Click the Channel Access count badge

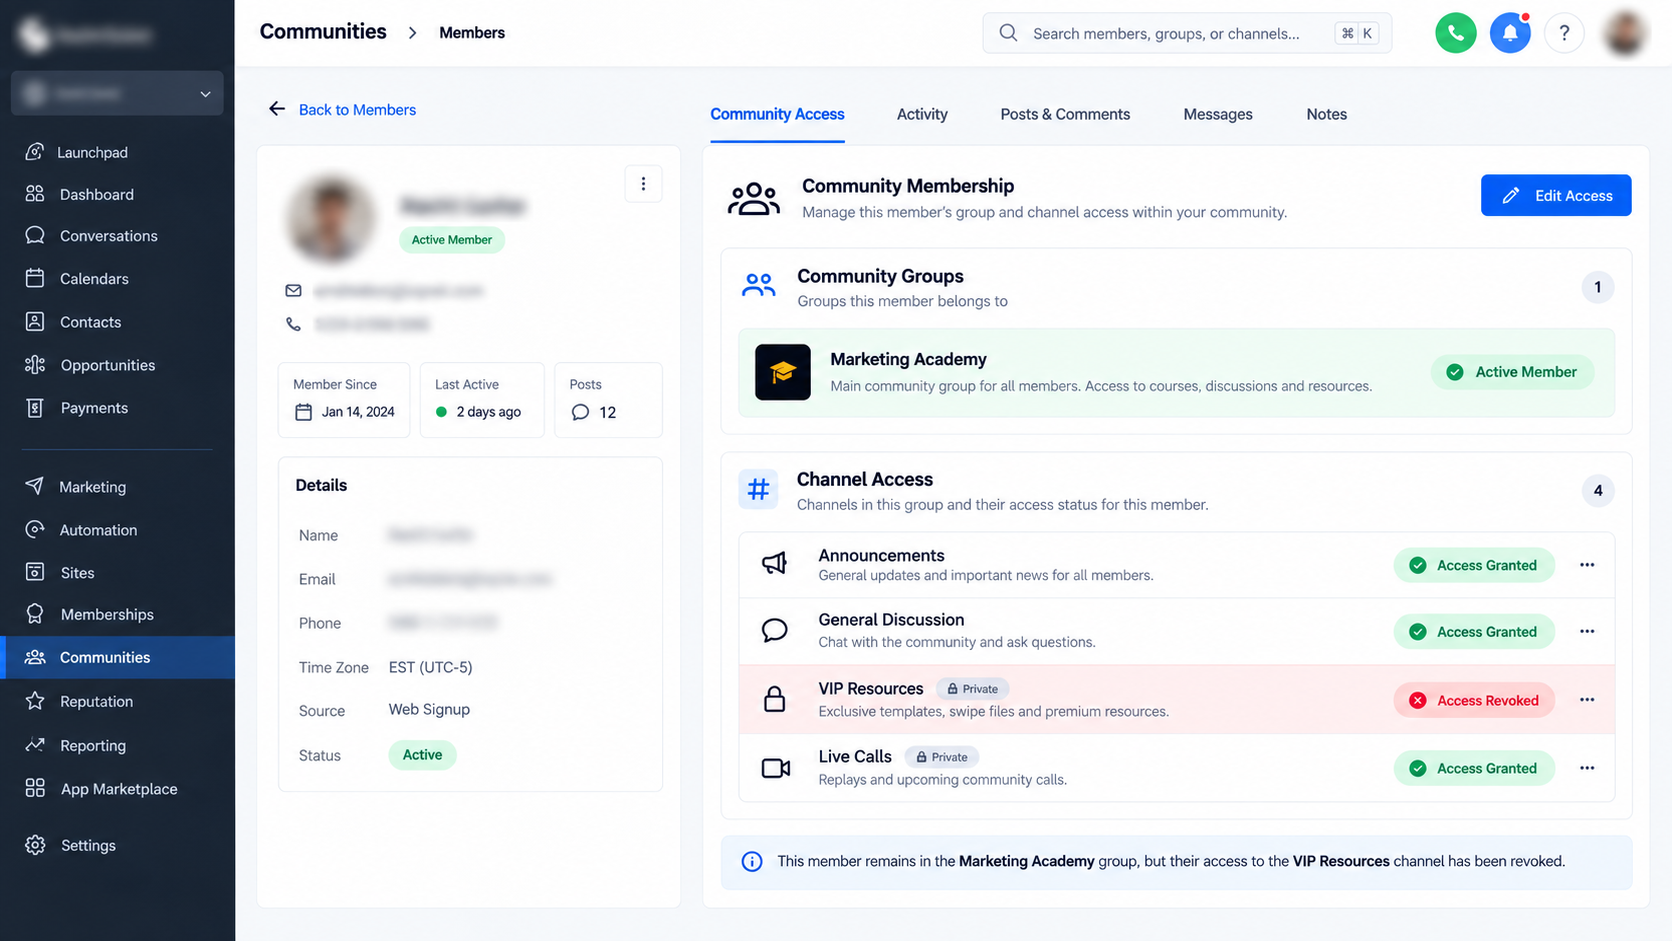pyautogui.click(x=1598, y=491)
